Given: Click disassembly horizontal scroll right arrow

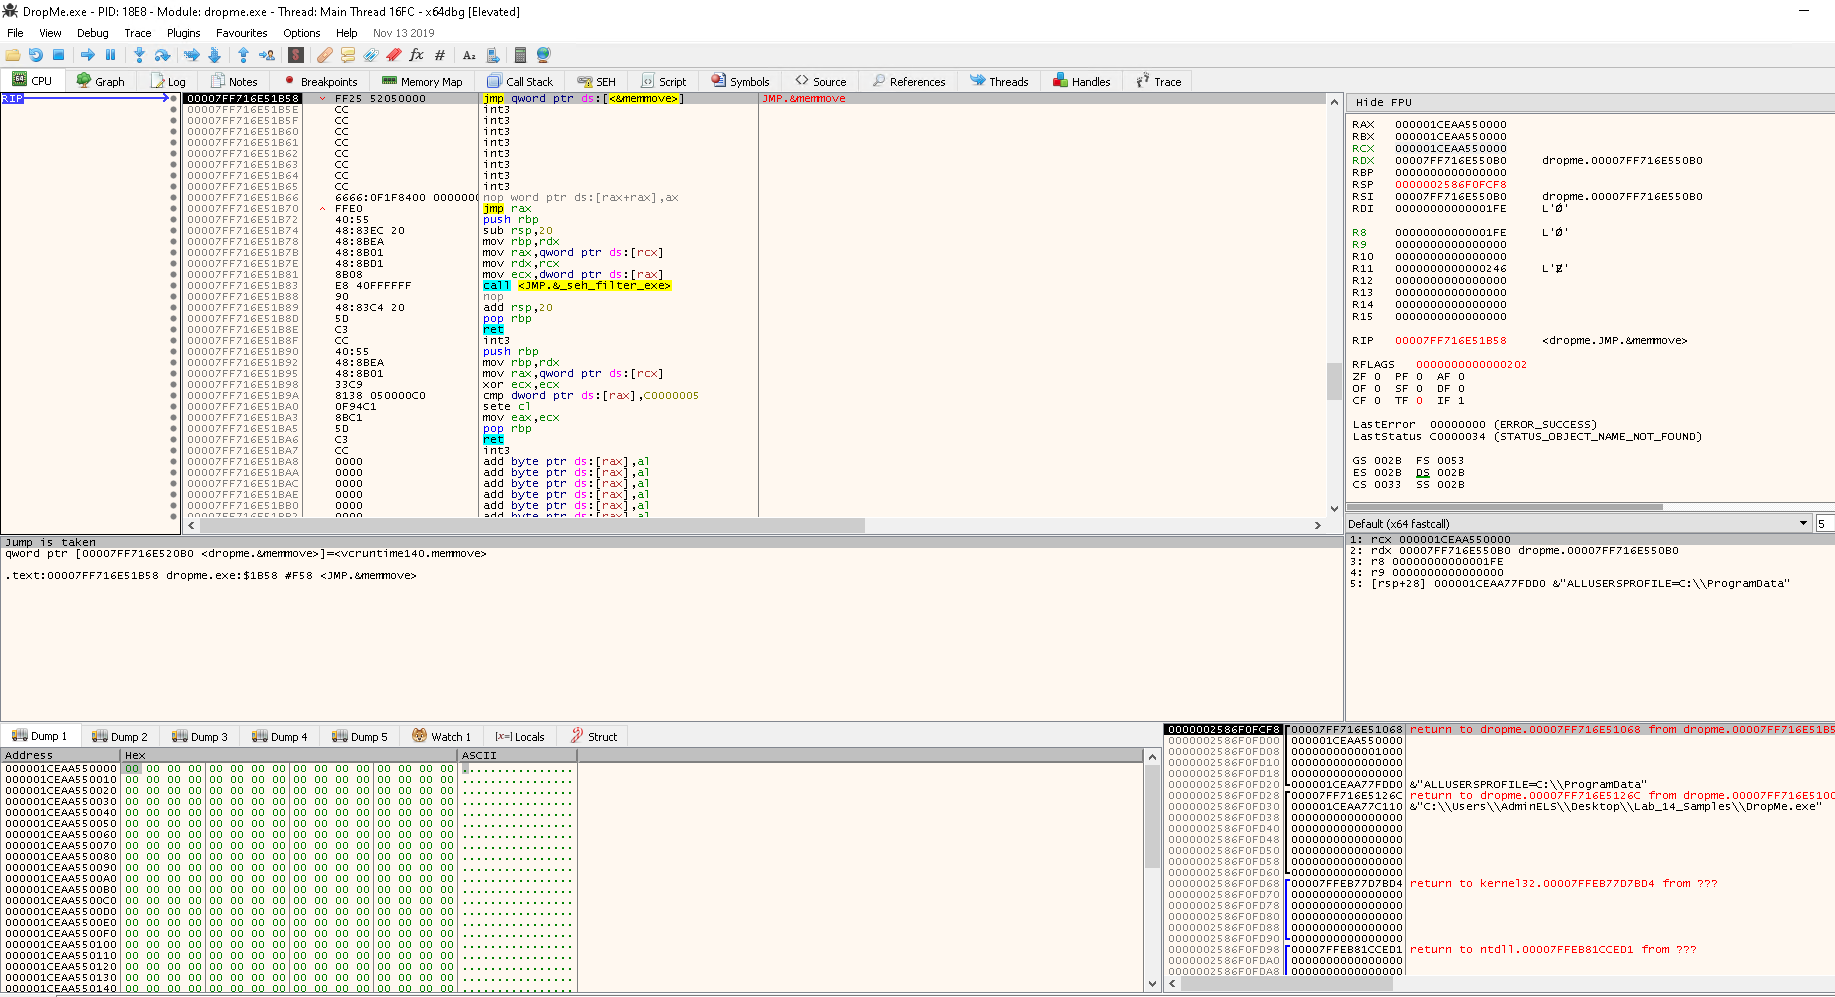Looking at the screenshot, I should (x=1318, y=525).
